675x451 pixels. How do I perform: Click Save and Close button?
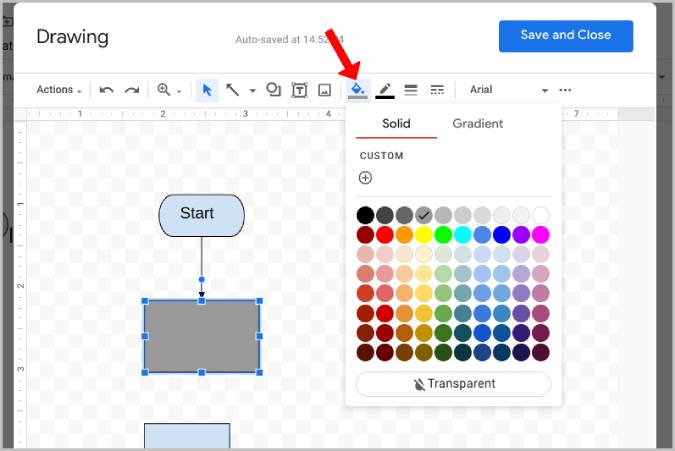point(566,36)
